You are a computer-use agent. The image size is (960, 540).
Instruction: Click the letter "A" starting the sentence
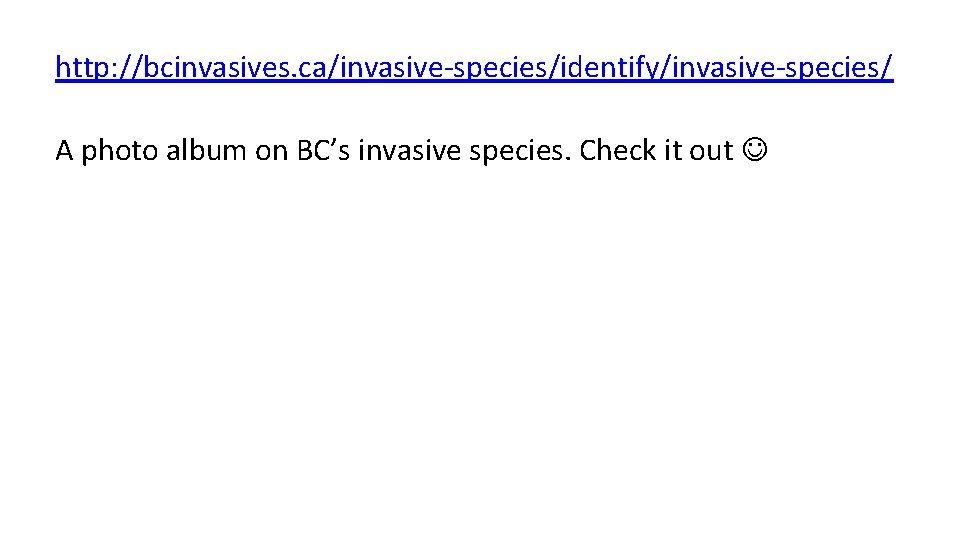pos(64,151)
